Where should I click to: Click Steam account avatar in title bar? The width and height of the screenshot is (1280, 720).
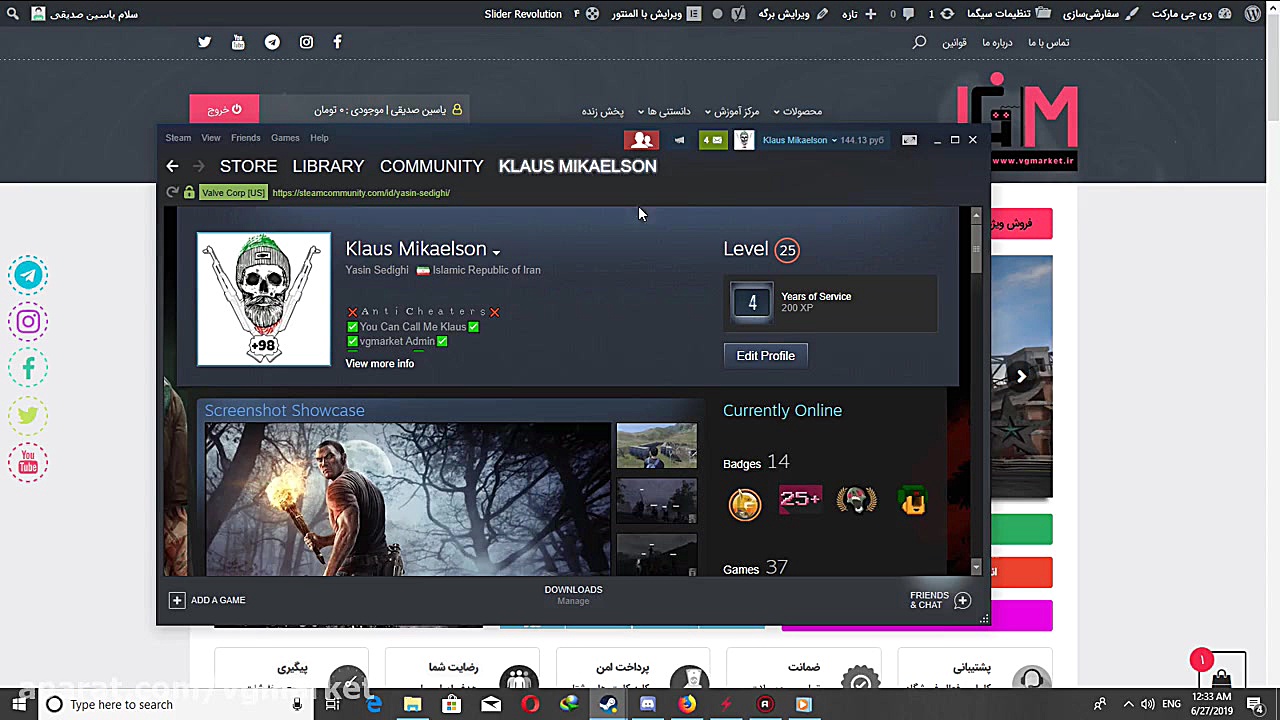[x=744, y=140]
